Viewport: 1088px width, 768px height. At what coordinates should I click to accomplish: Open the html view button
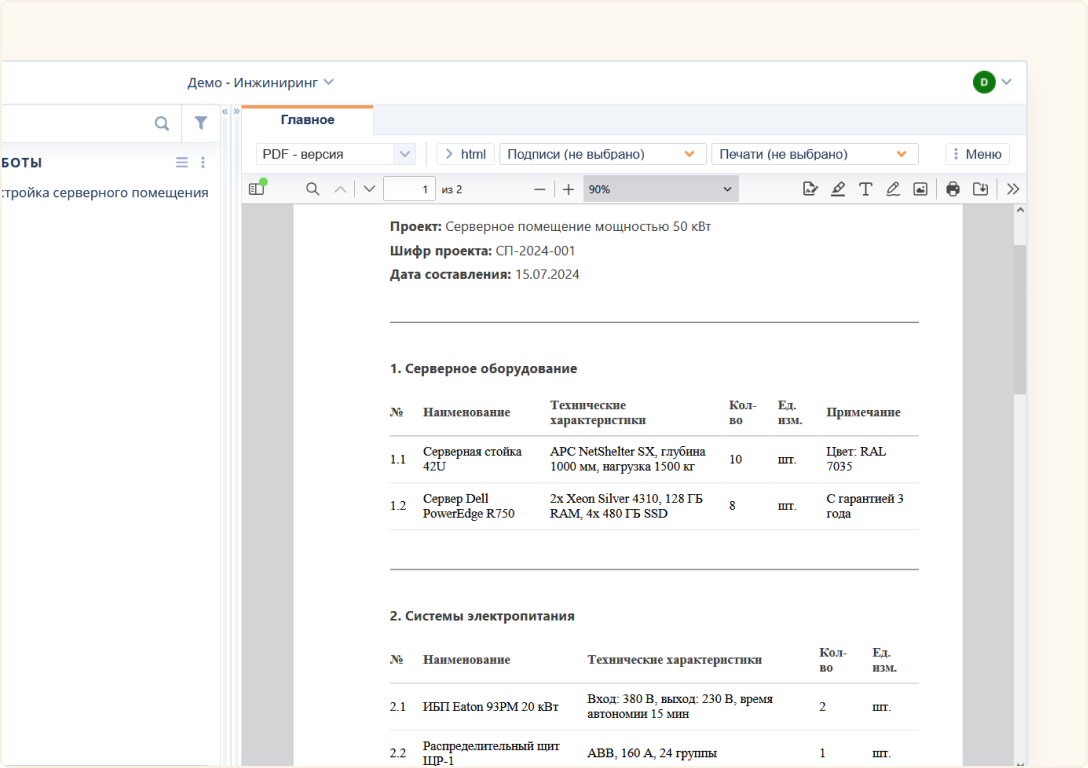pos(464,154)
